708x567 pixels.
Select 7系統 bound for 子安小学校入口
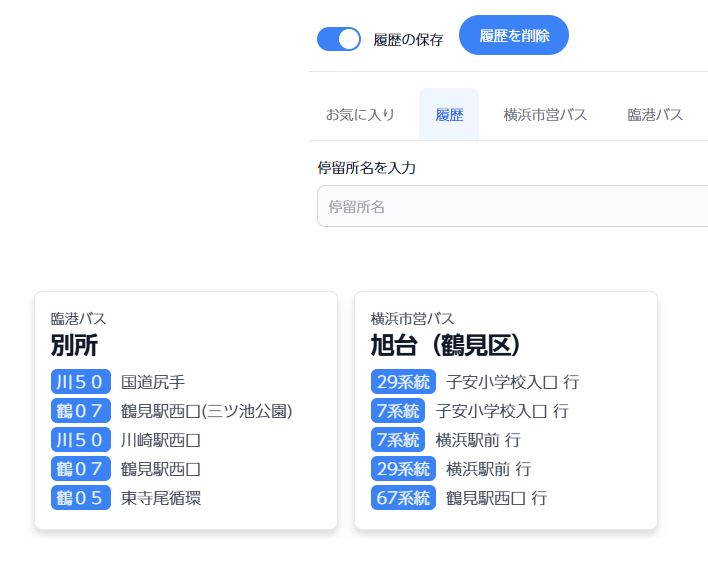(x=470, y=411)
